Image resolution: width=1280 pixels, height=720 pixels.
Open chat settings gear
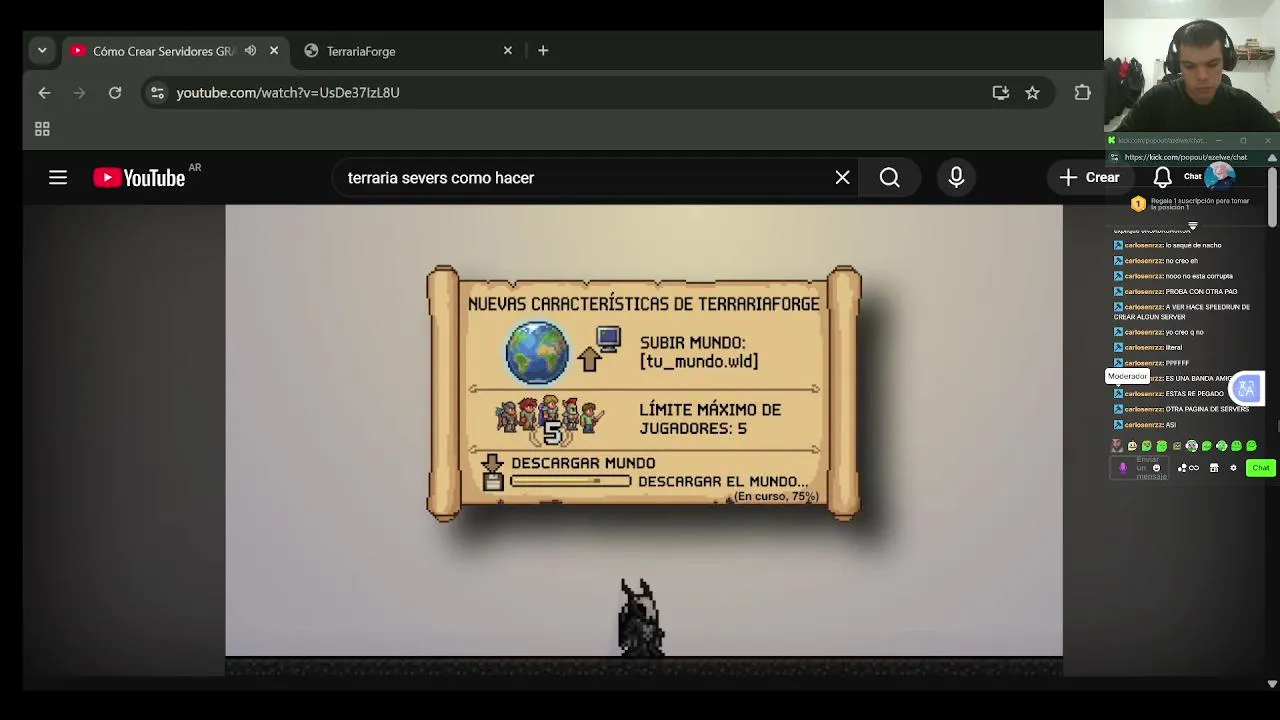tap(1233, 468)
